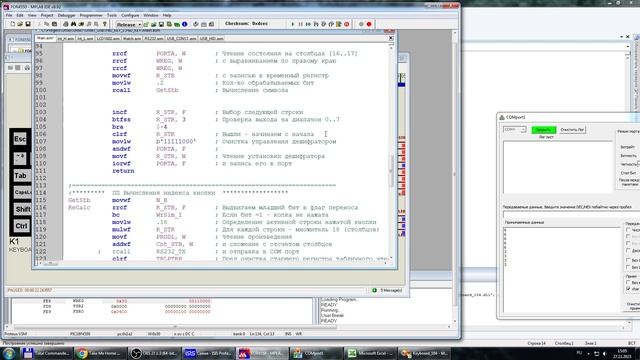The width and height of the screenshot is (640, 360).
Task: Switch to Keyboard_SIM taskbar item
Action: tap(423, 353)
